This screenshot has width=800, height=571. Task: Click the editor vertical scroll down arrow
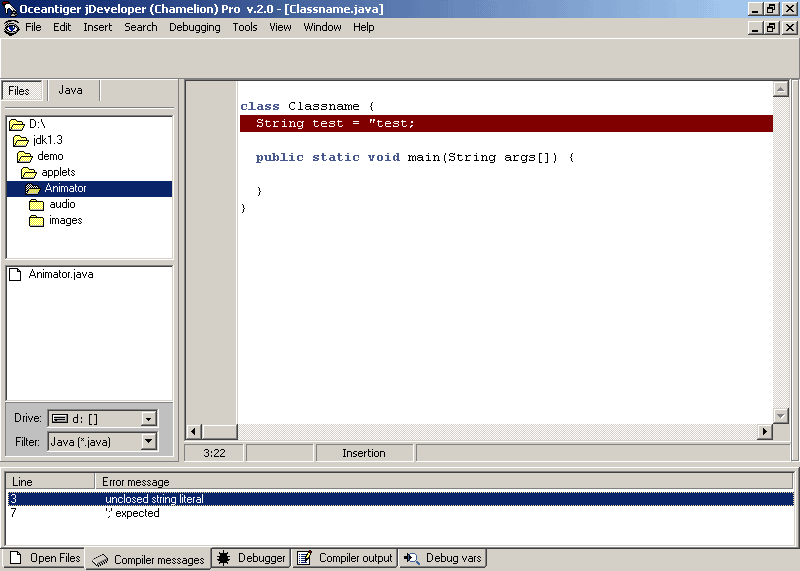click(781, 416)
